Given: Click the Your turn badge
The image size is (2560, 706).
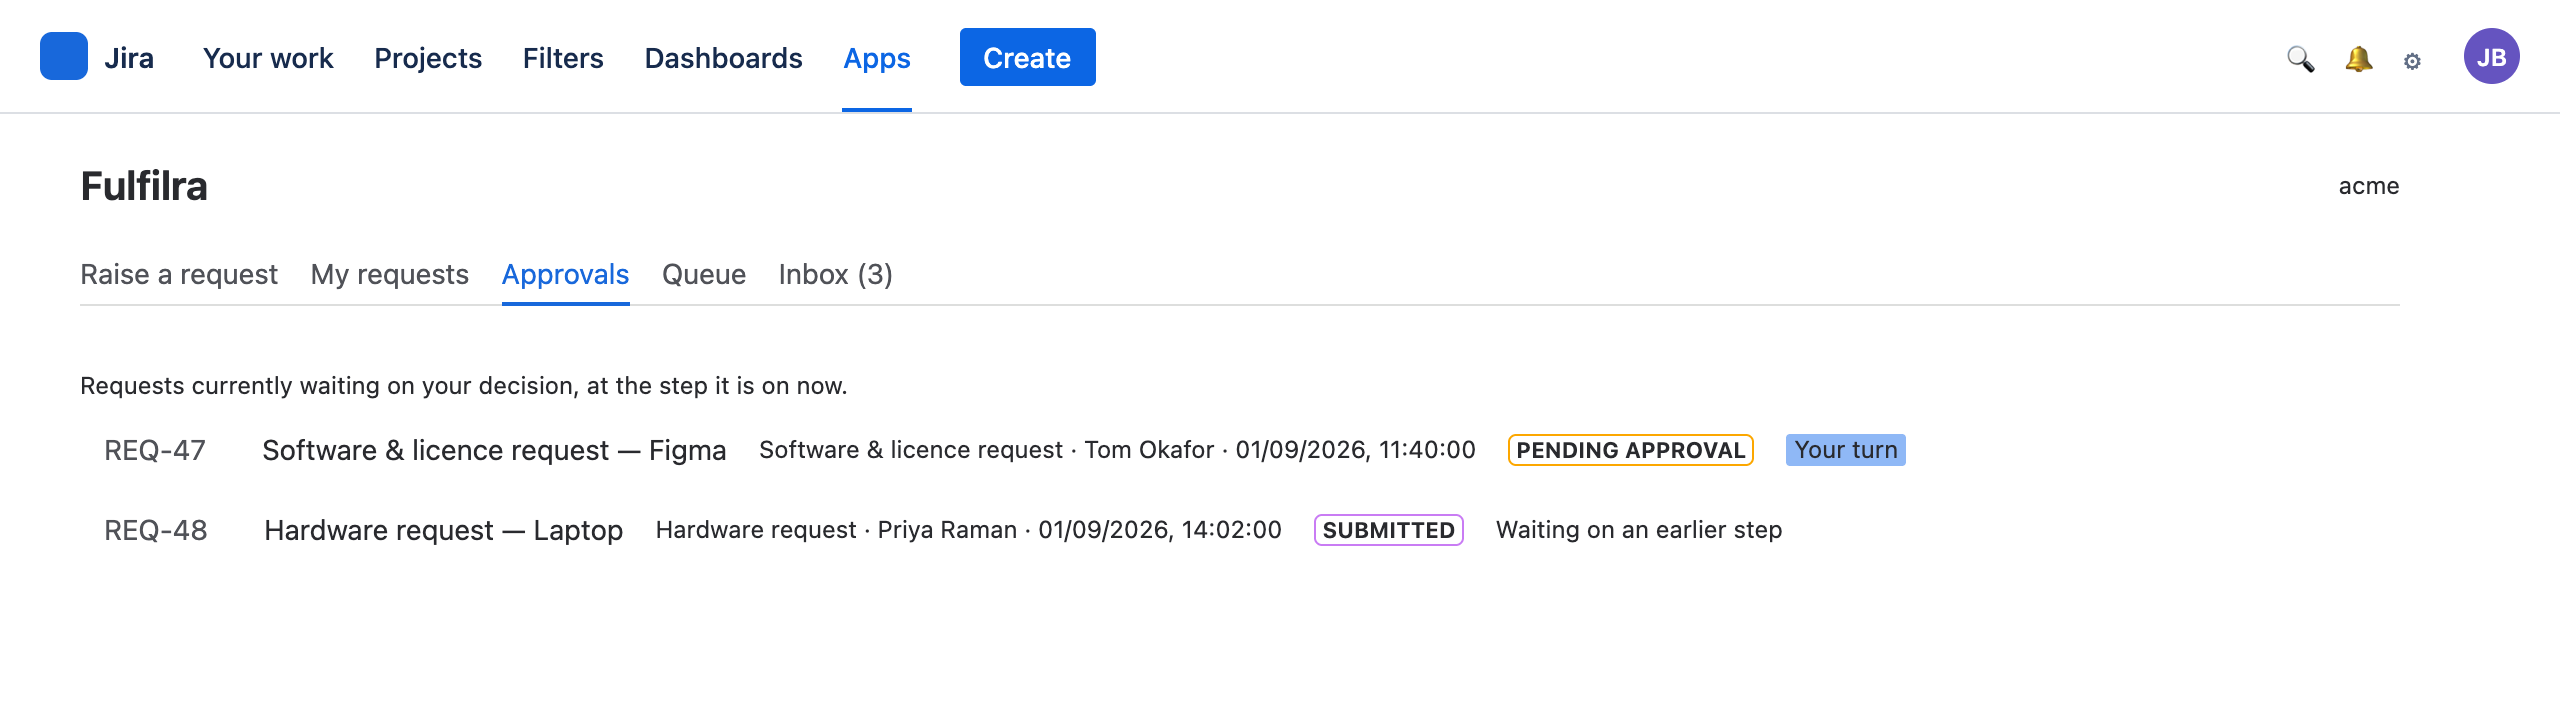Looking at the screenshot, I should (1846, 450).
